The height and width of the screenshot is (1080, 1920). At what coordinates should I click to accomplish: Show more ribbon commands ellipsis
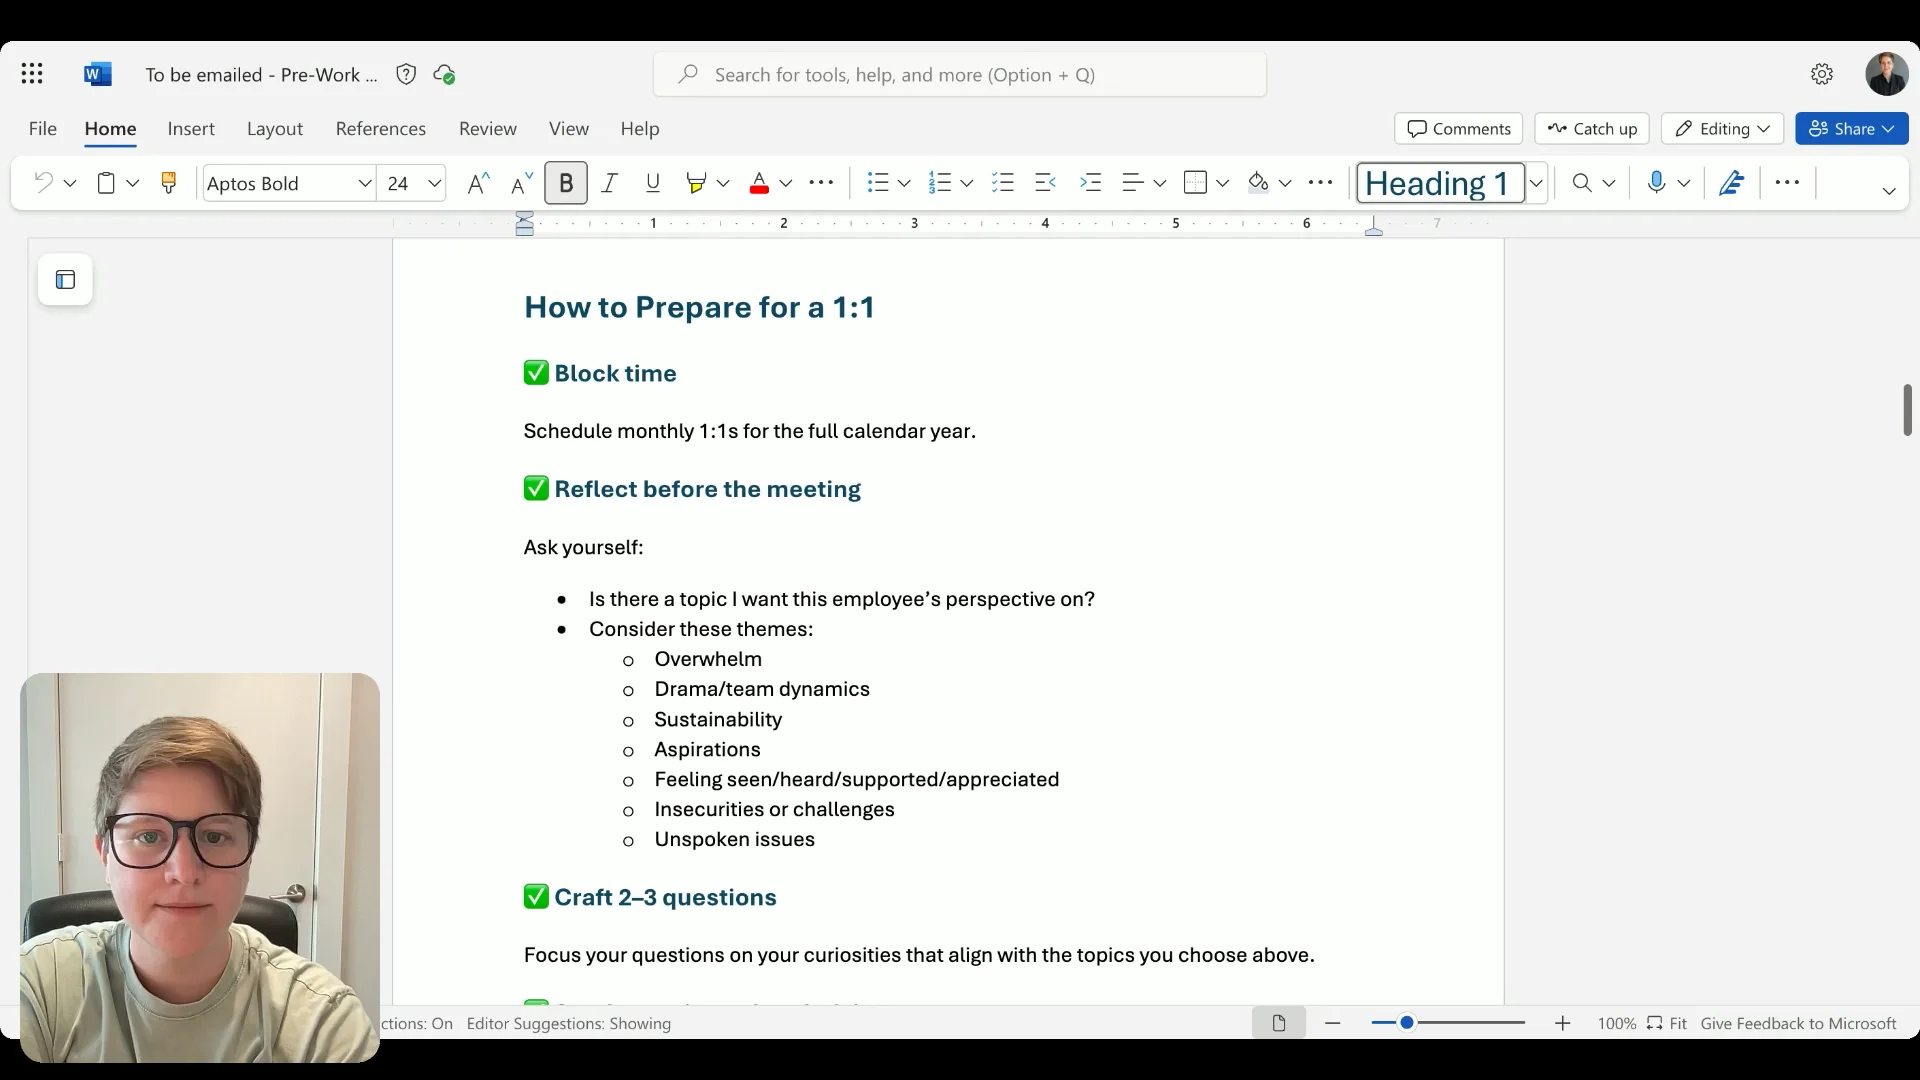(x=1787, y=183)
